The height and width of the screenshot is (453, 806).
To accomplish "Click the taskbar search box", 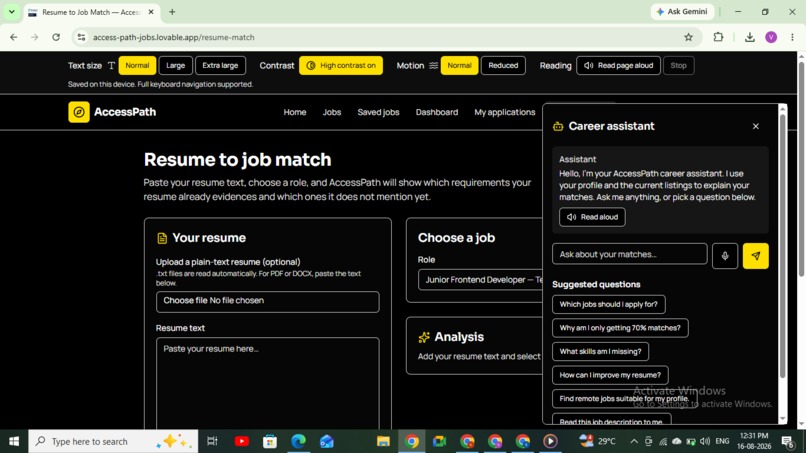I will (x=113, y=441).
